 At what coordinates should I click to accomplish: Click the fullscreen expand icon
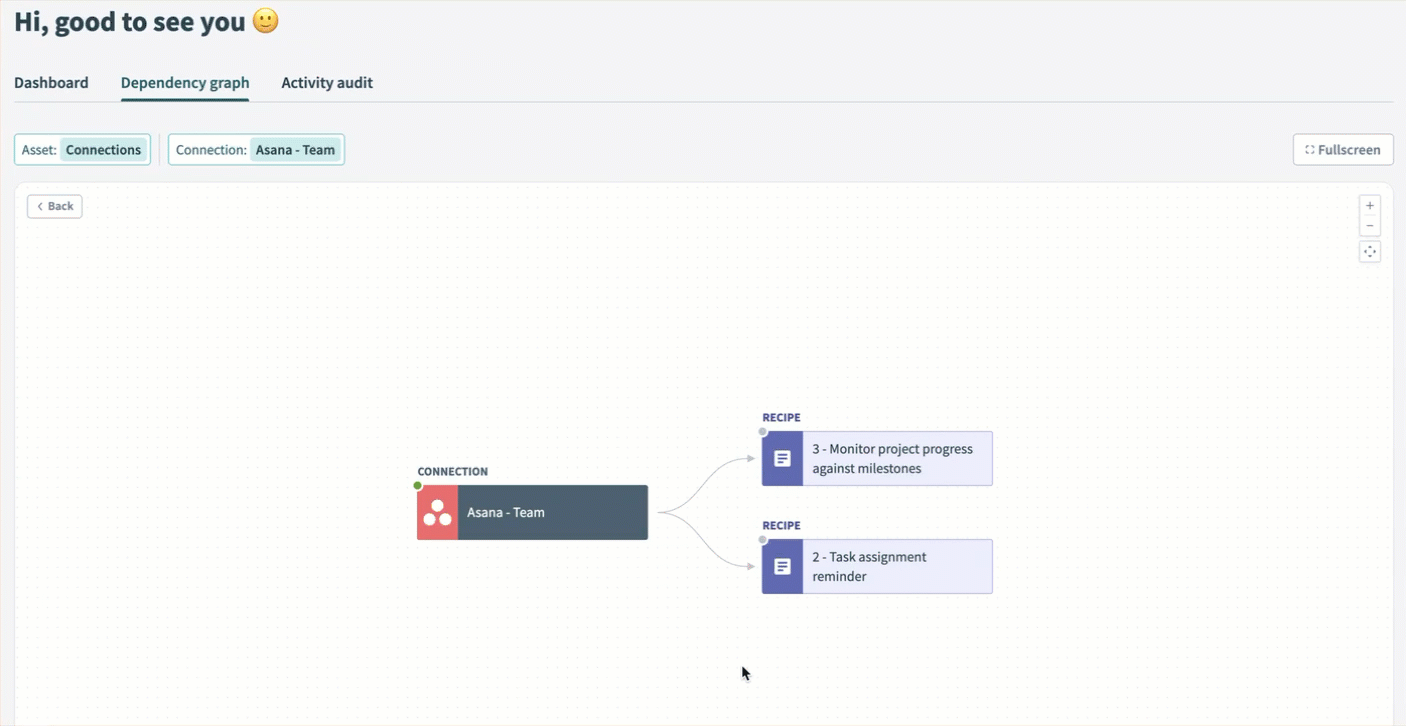pyautogui.click(x=1311, y=149)
